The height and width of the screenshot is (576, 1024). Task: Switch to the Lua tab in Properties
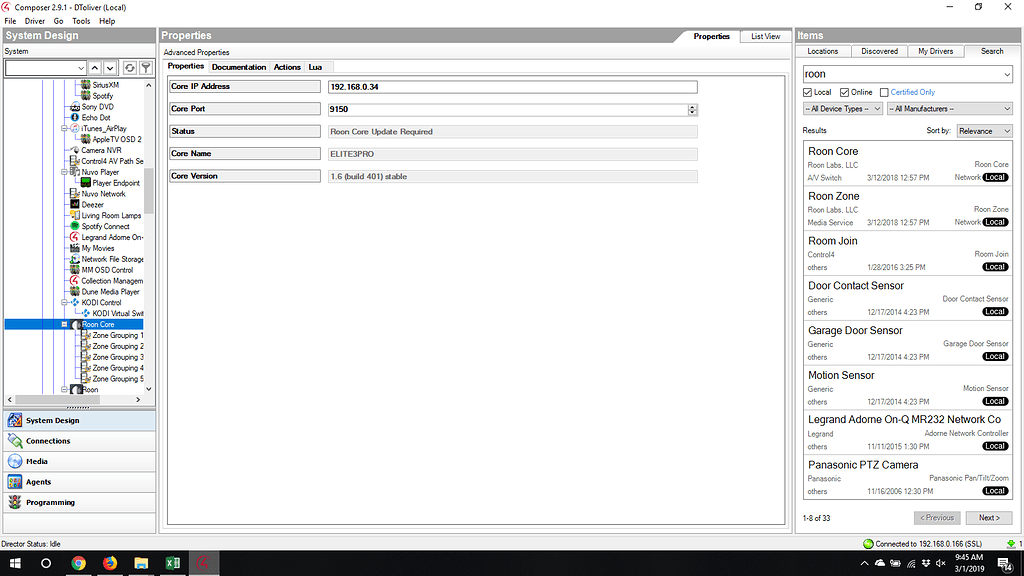point(316,67)
